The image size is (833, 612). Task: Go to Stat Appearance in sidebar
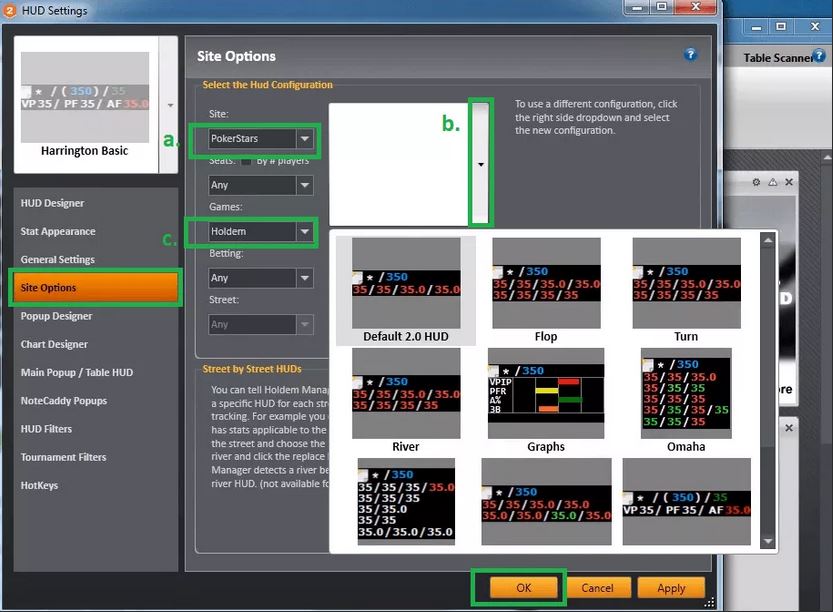click(58, 231)
